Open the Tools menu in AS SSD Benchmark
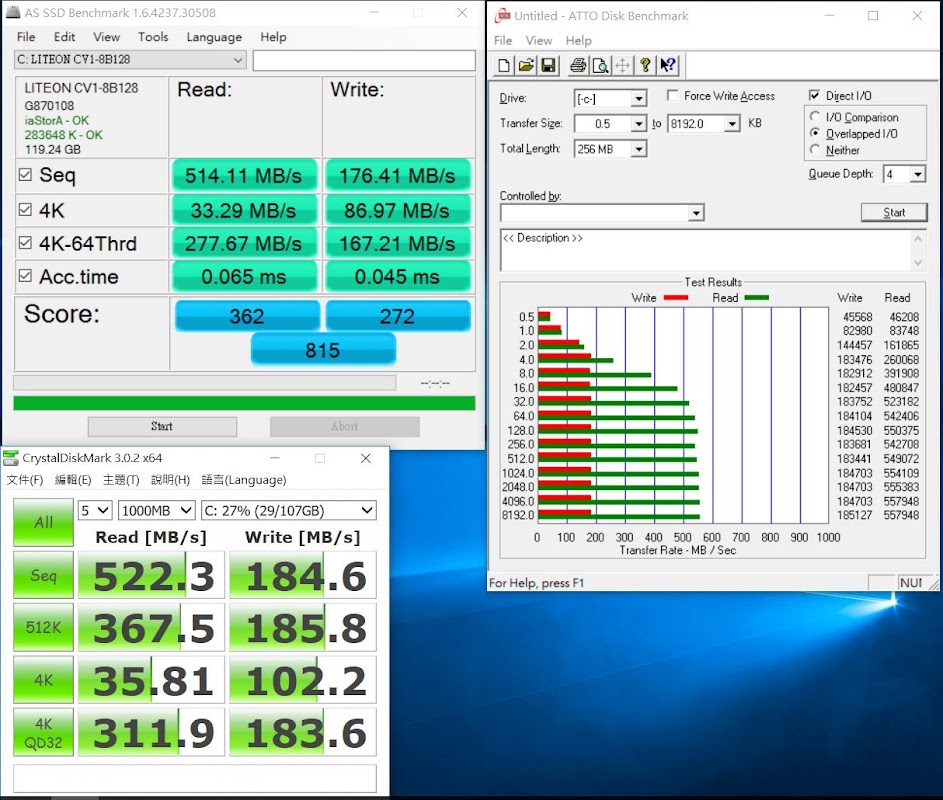The image size is (943, 800). (153, 37)
